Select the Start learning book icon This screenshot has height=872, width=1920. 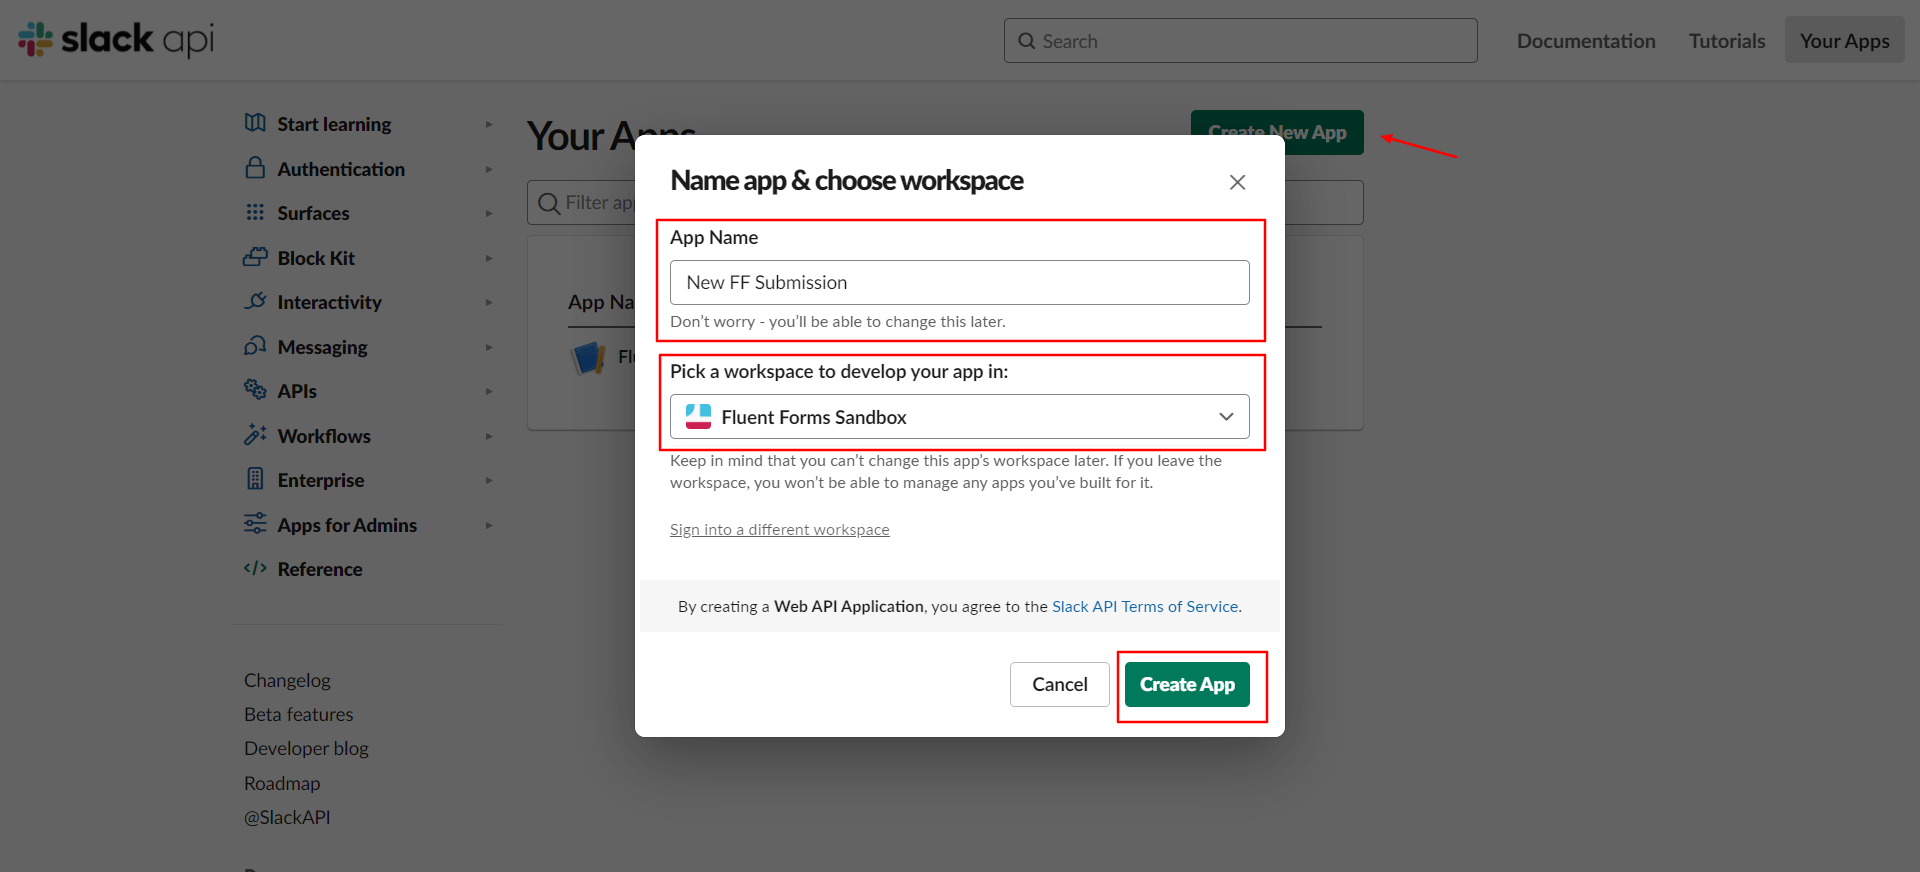coord(254,123)
